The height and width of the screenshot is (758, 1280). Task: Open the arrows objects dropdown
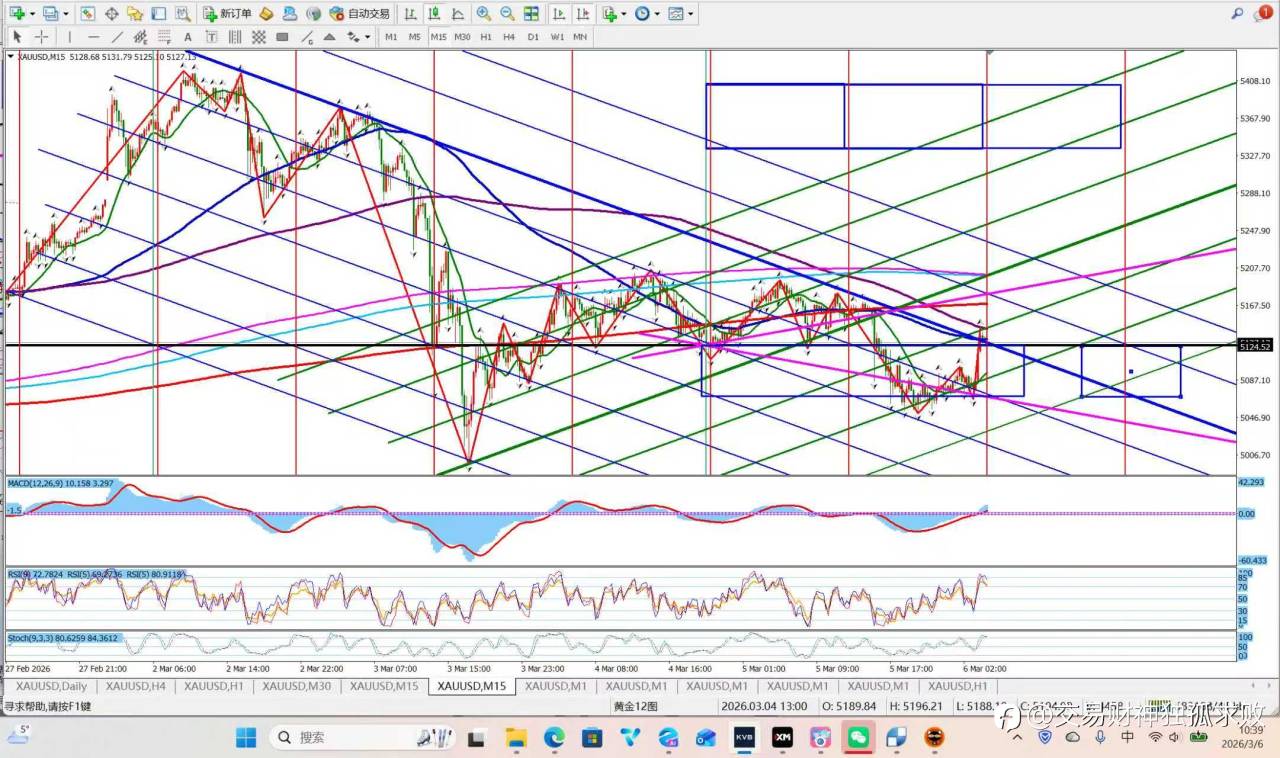pyautogui.click(x=368, y=37)
